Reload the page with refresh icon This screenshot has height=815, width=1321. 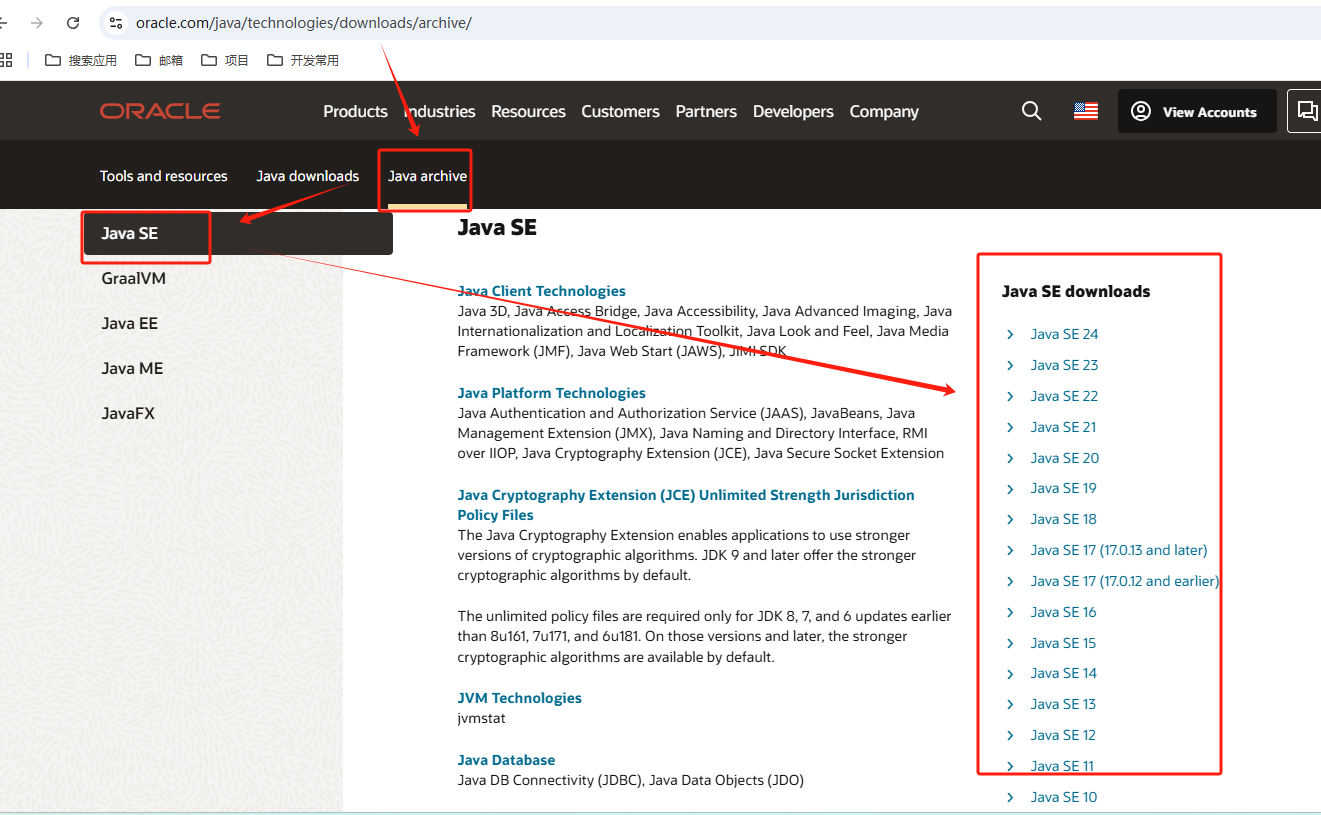(x=73, y=22)
